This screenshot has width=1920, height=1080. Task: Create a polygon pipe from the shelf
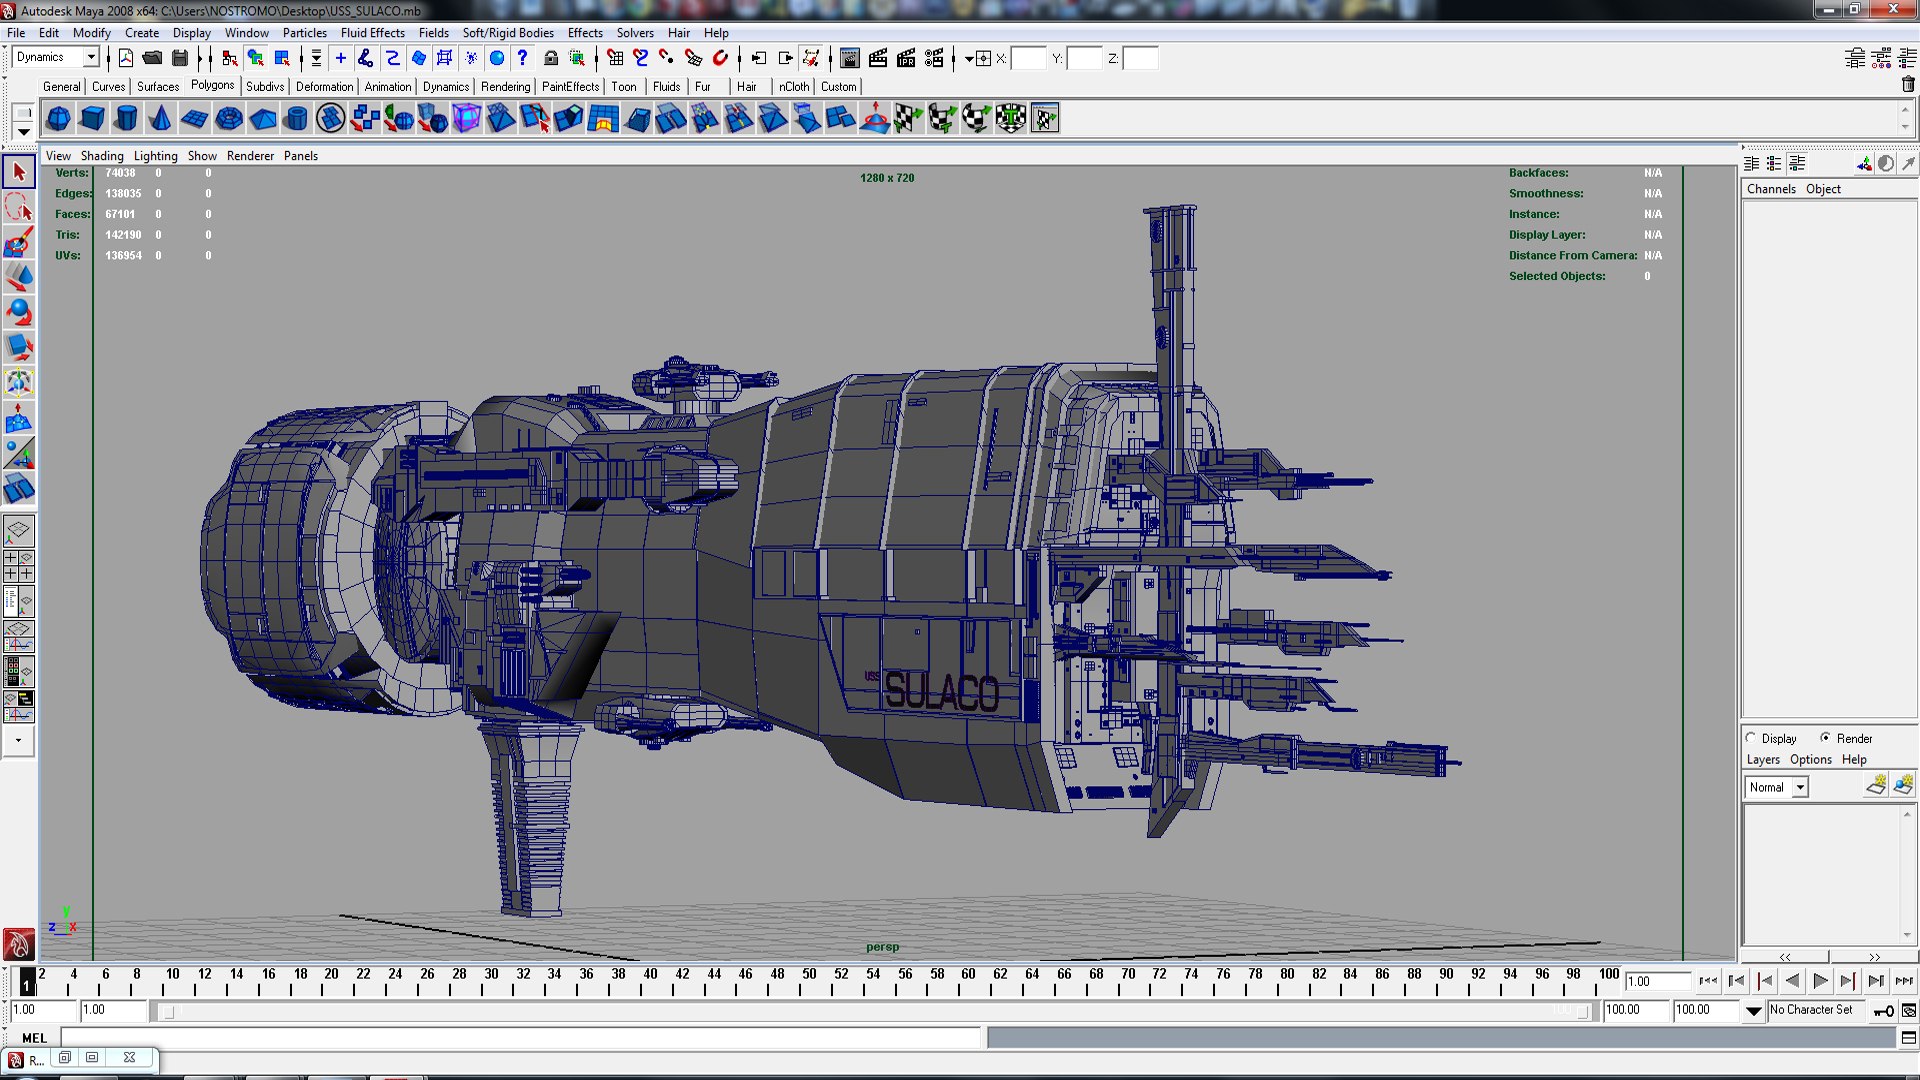pyautogui.click(x=296, y=118)
